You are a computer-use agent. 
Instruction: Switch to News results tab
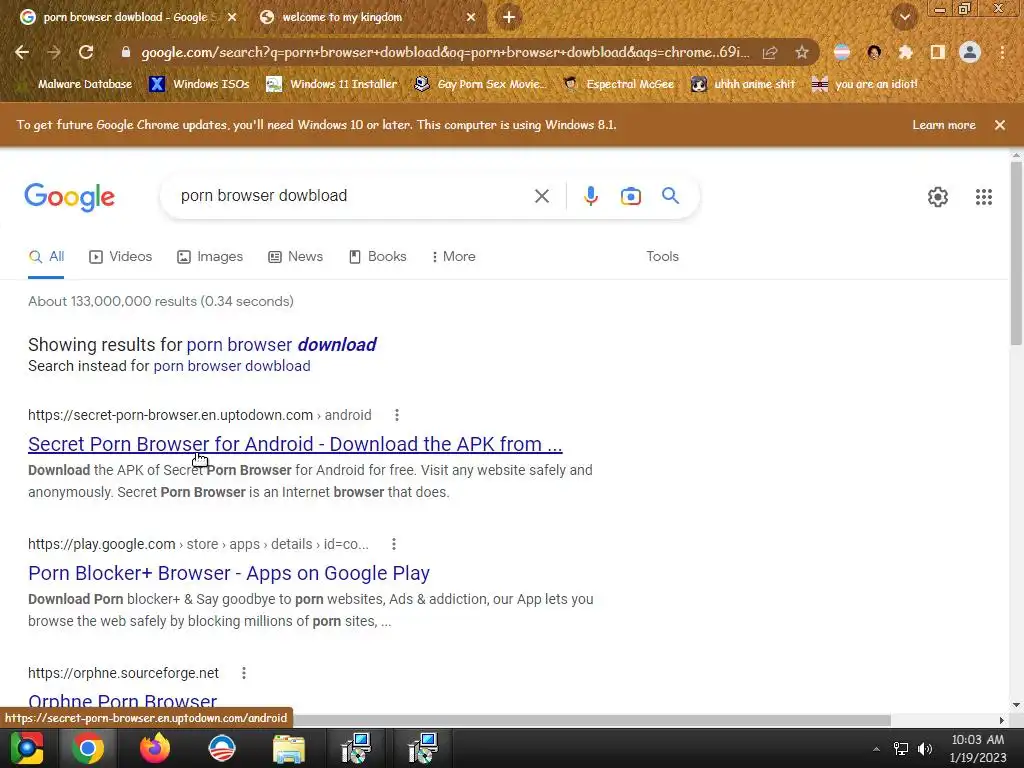point(296,257)
